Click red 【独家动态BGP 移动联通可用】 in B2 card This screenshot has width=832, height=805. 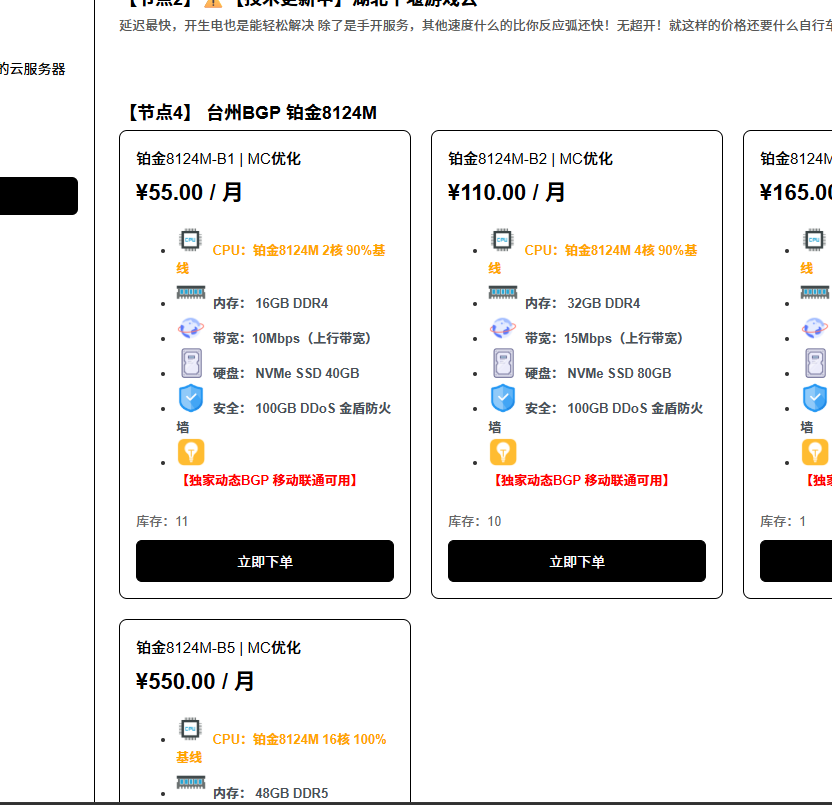(582, 480)
